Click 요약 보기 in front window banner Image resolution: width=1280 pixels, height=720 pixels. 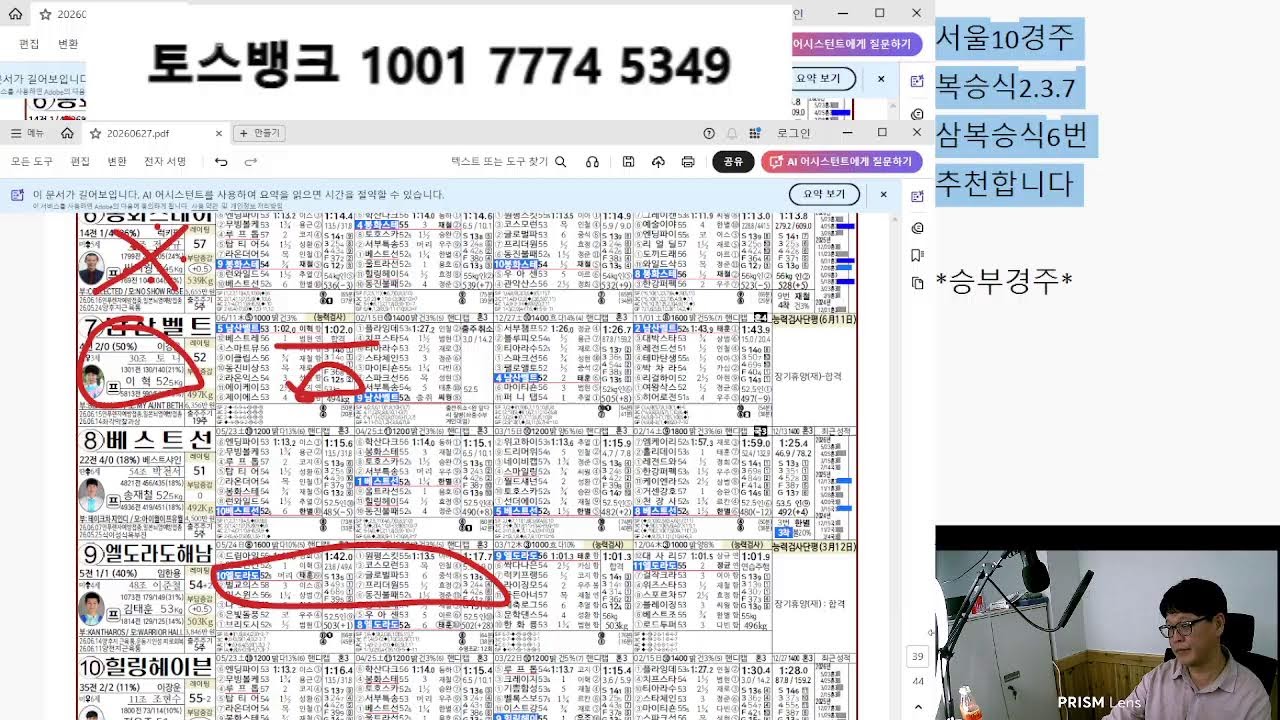[824, 194]
